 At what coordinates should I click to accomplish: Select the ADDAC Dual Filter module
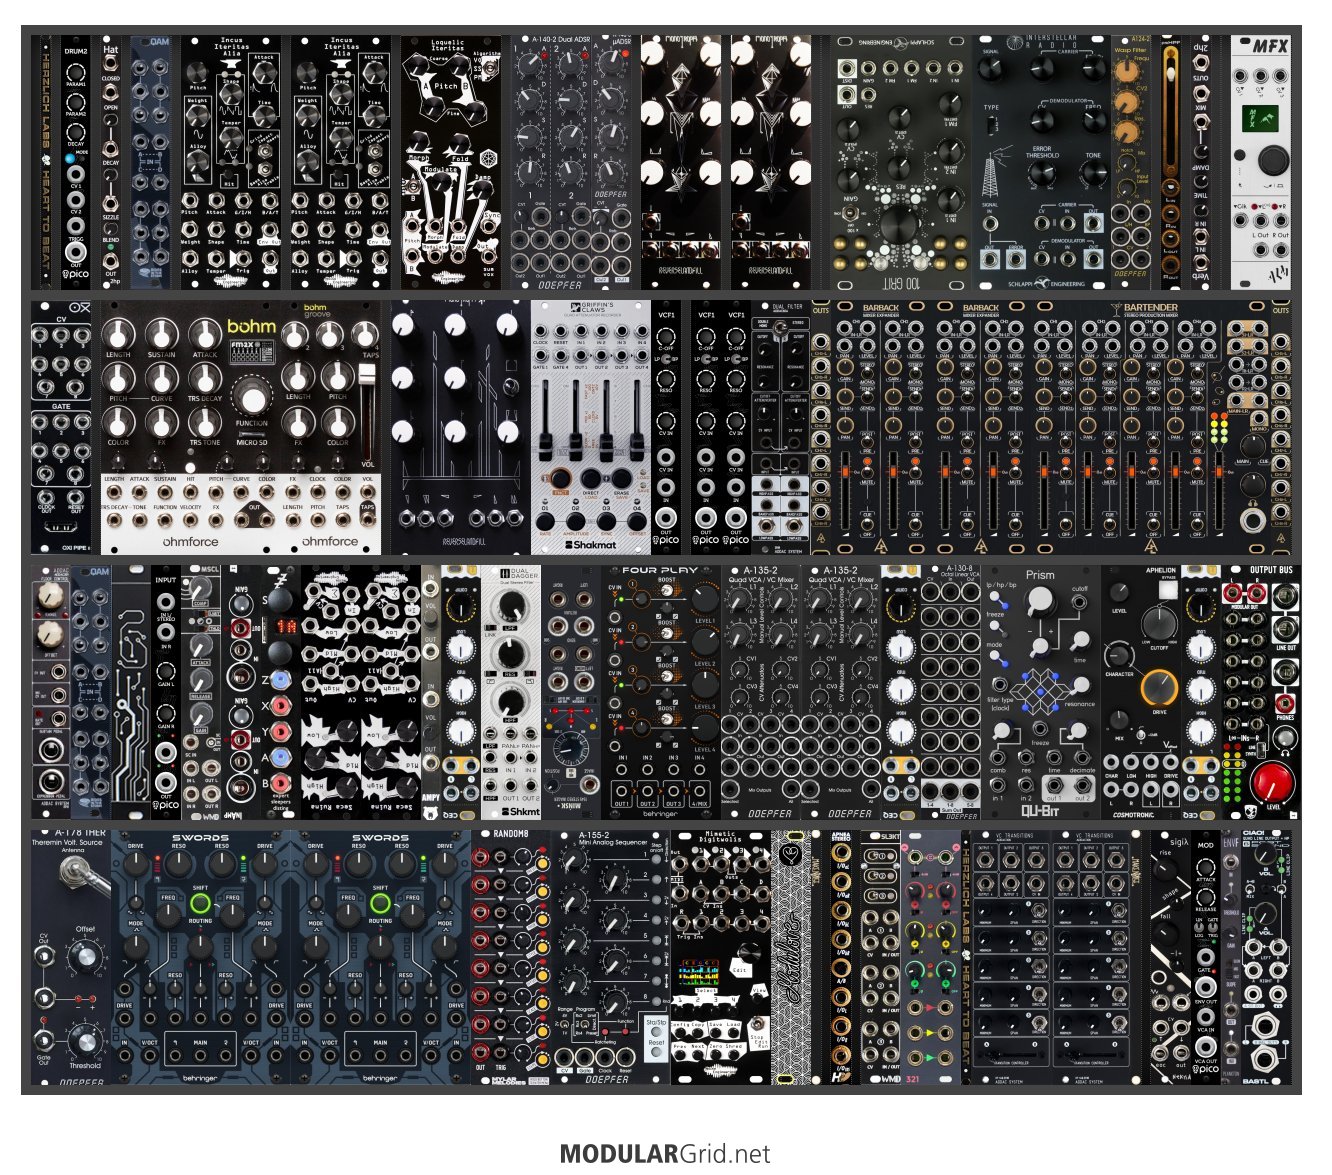(780, 427)
